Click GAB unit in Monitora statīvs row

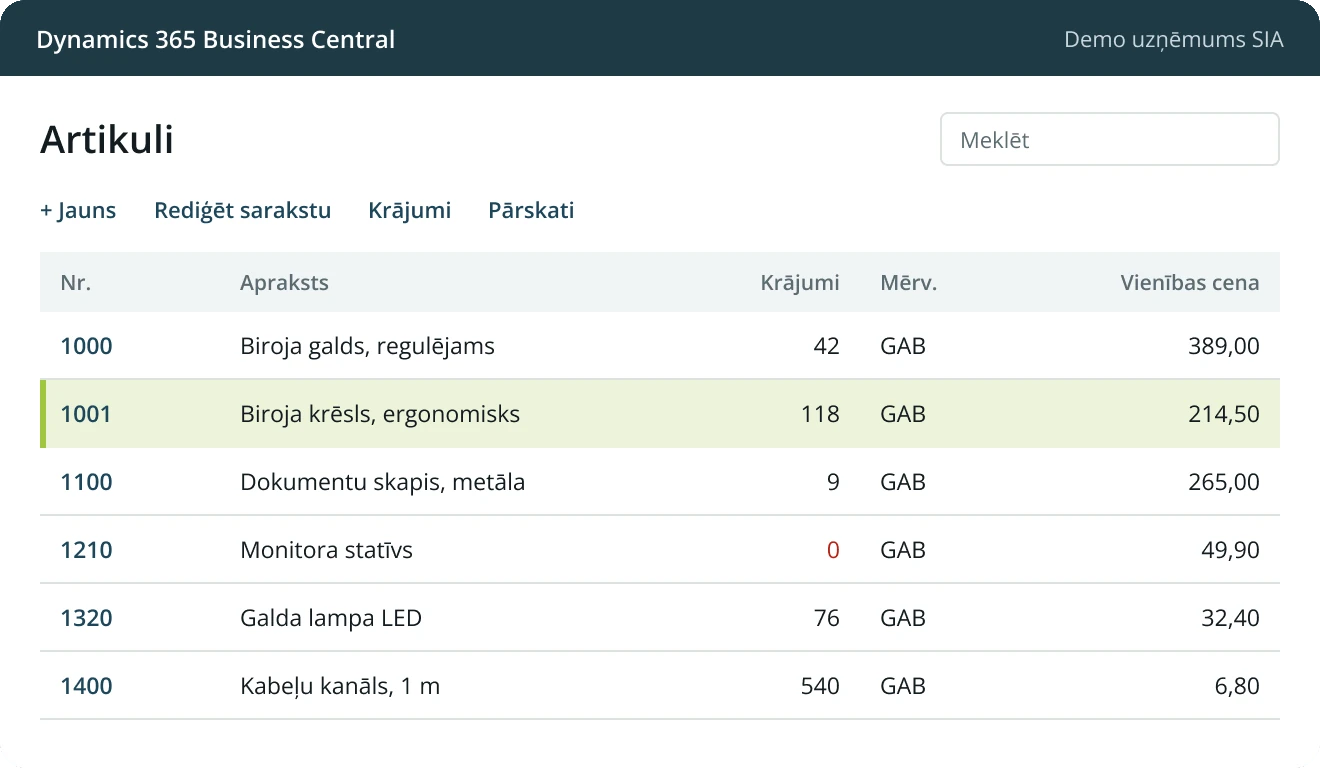point(903,550)
